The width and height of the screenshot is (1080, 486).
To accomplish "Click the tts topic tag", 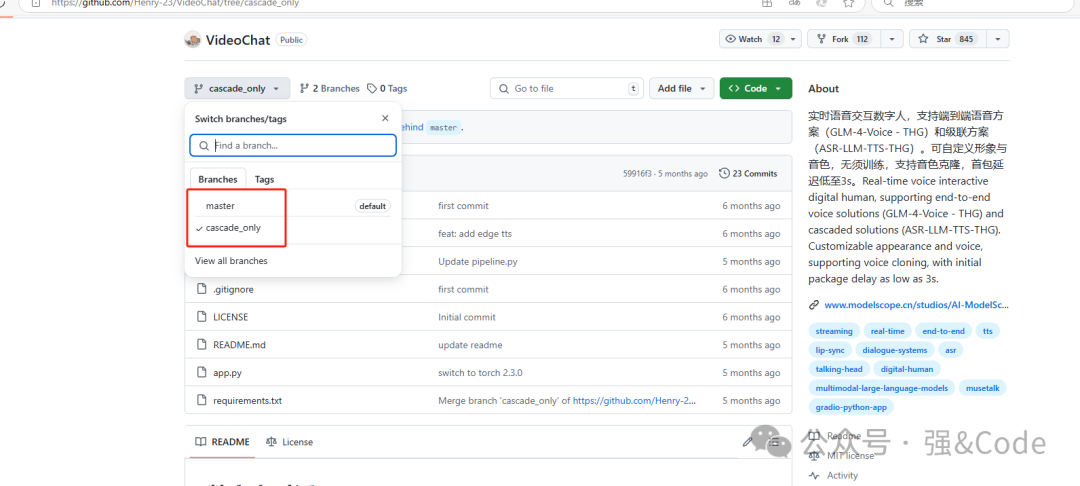I will pyautogui.click(x=988, y=331).
